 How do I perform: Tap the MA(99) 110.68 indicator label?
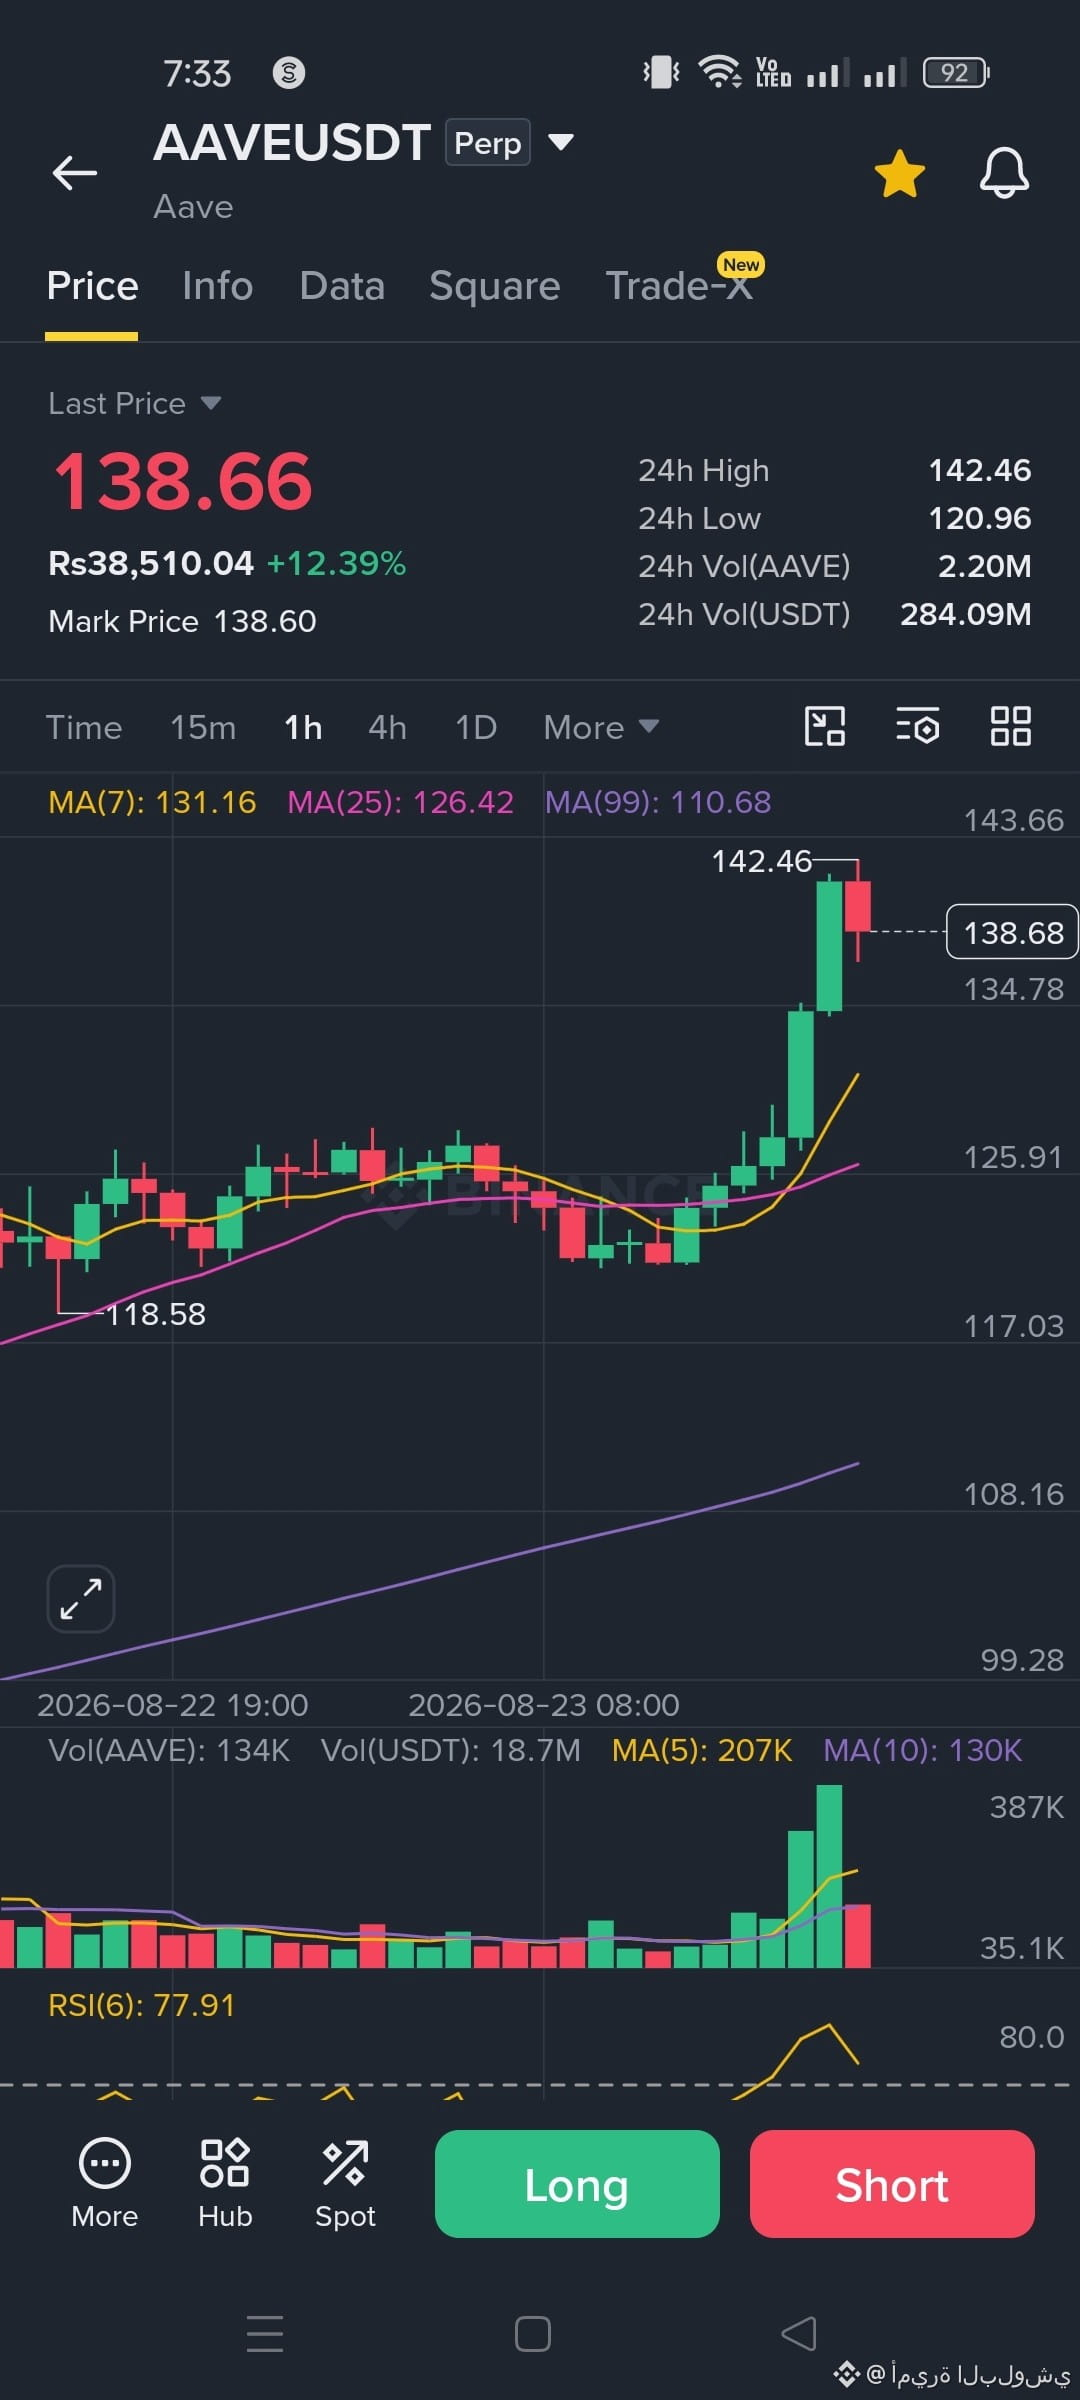coord(658,802)
